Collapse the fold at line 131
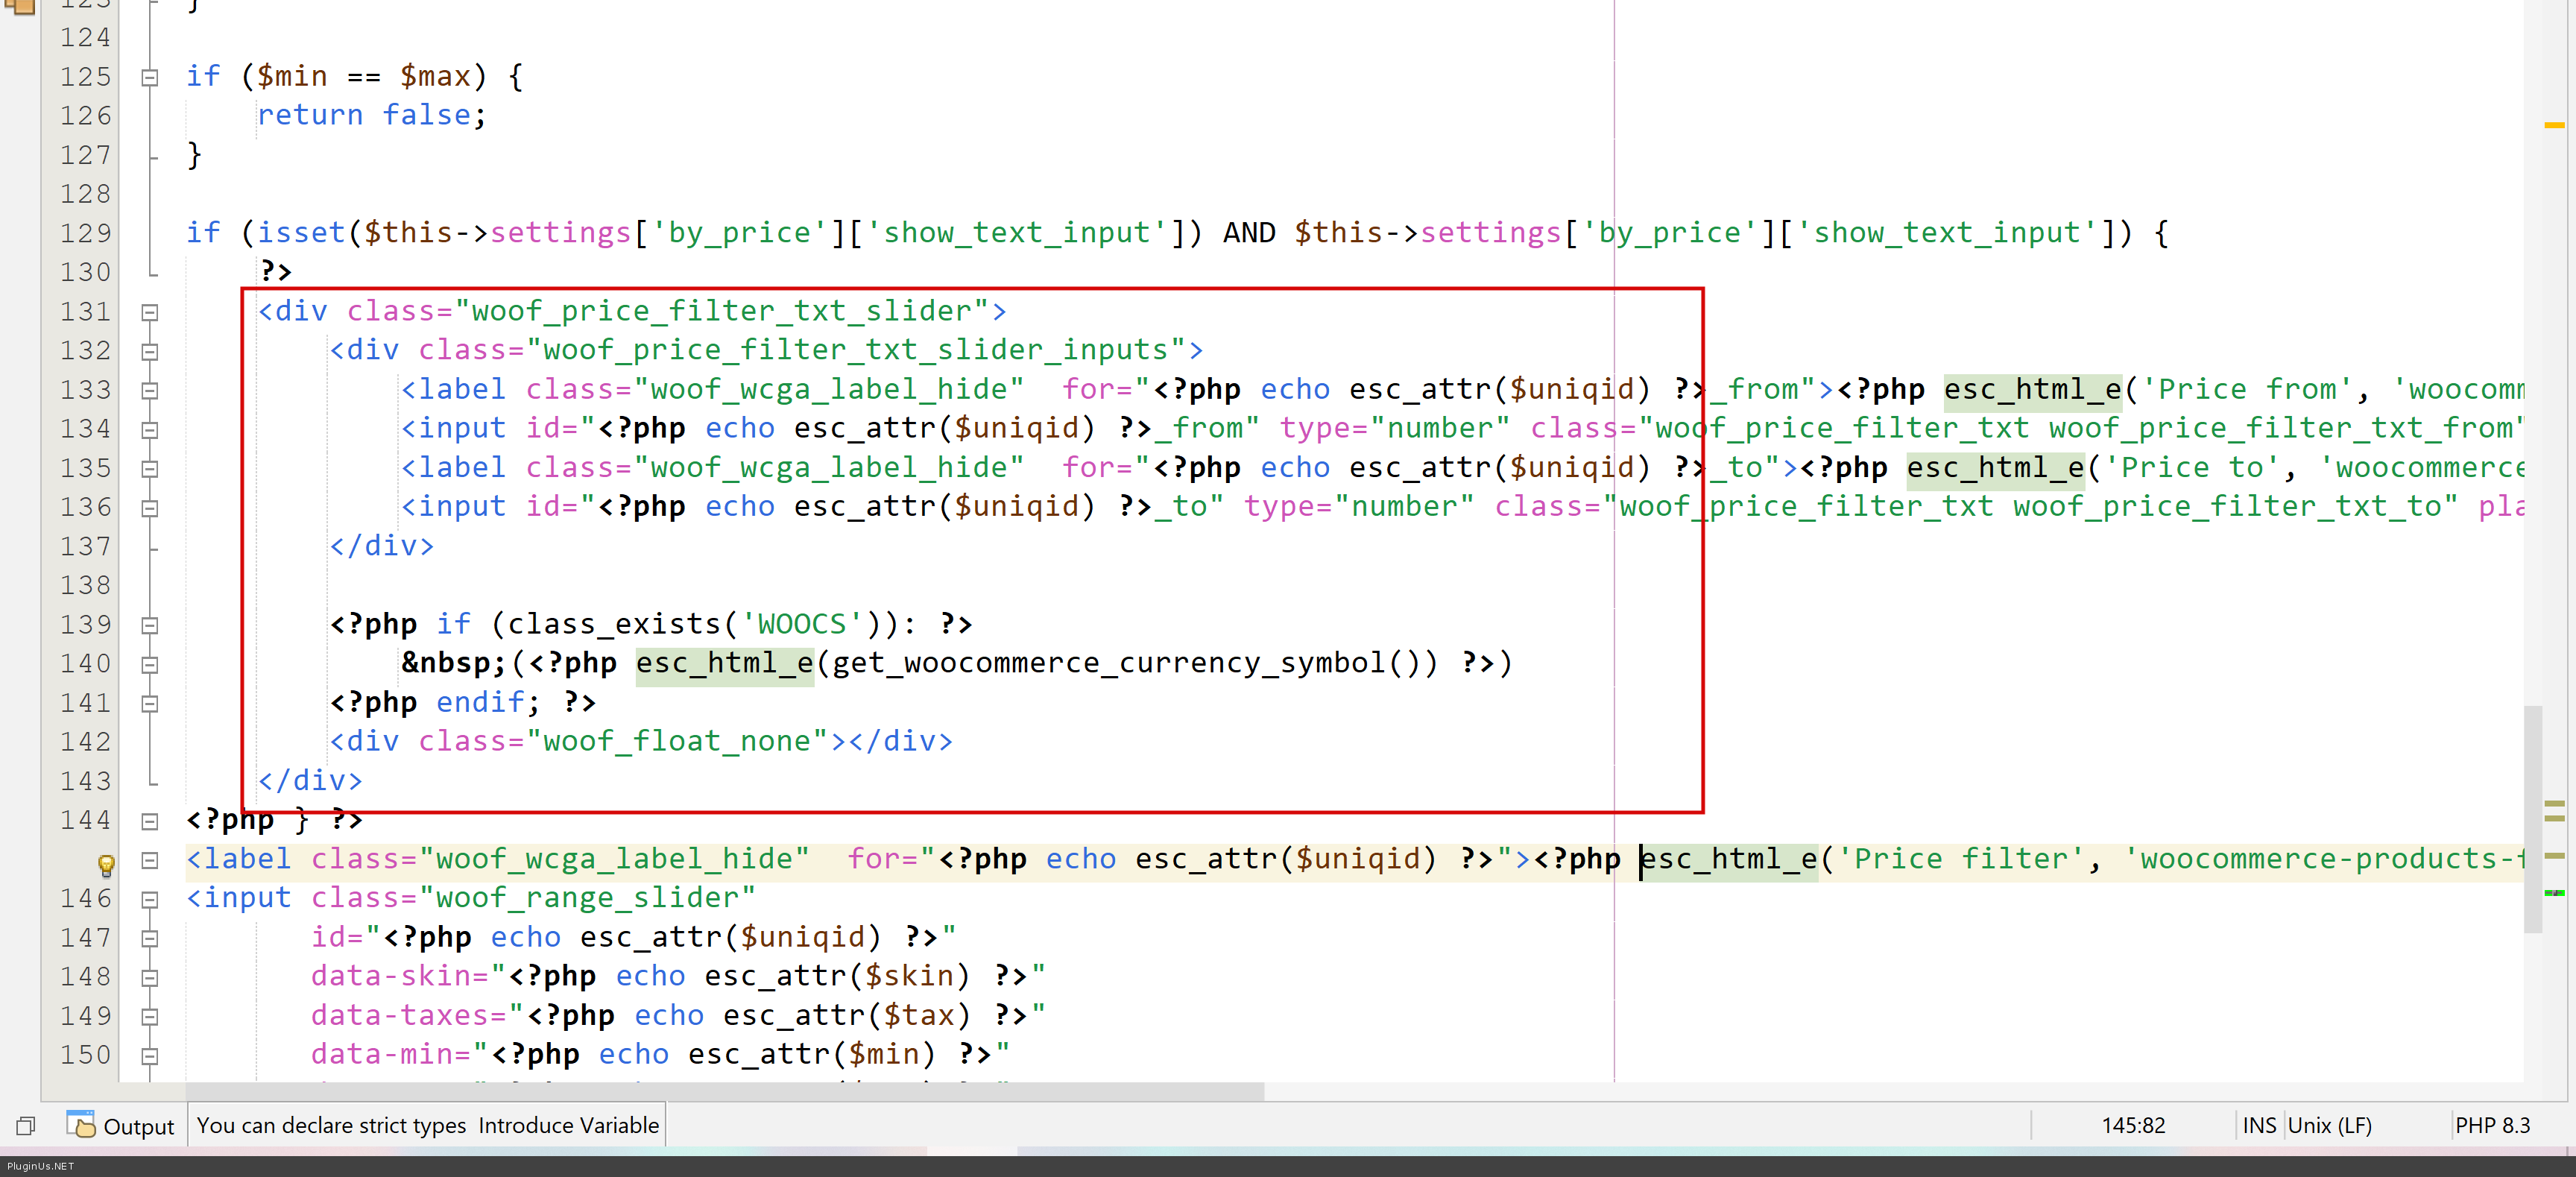Screen dimensions: 2576x1177 pos(150,312)
